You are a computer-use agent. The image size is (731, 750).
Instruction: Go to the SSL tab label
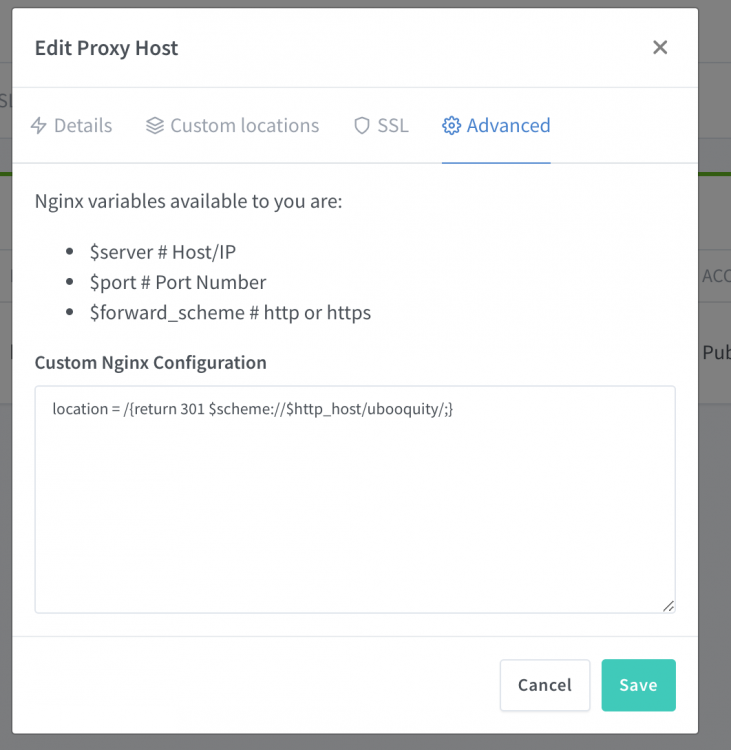click(x=393, y=125)
